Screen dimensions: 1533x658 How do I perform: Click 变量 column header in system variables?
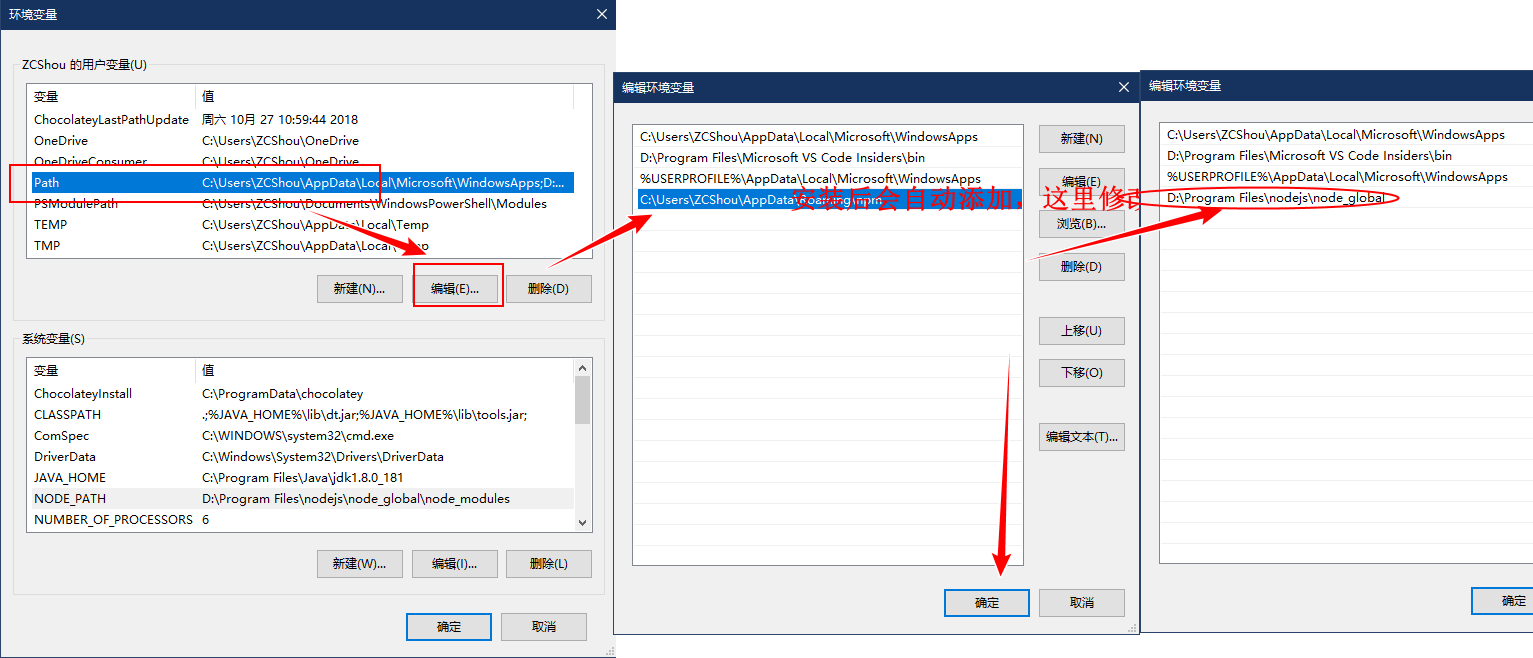click(111, 370)
